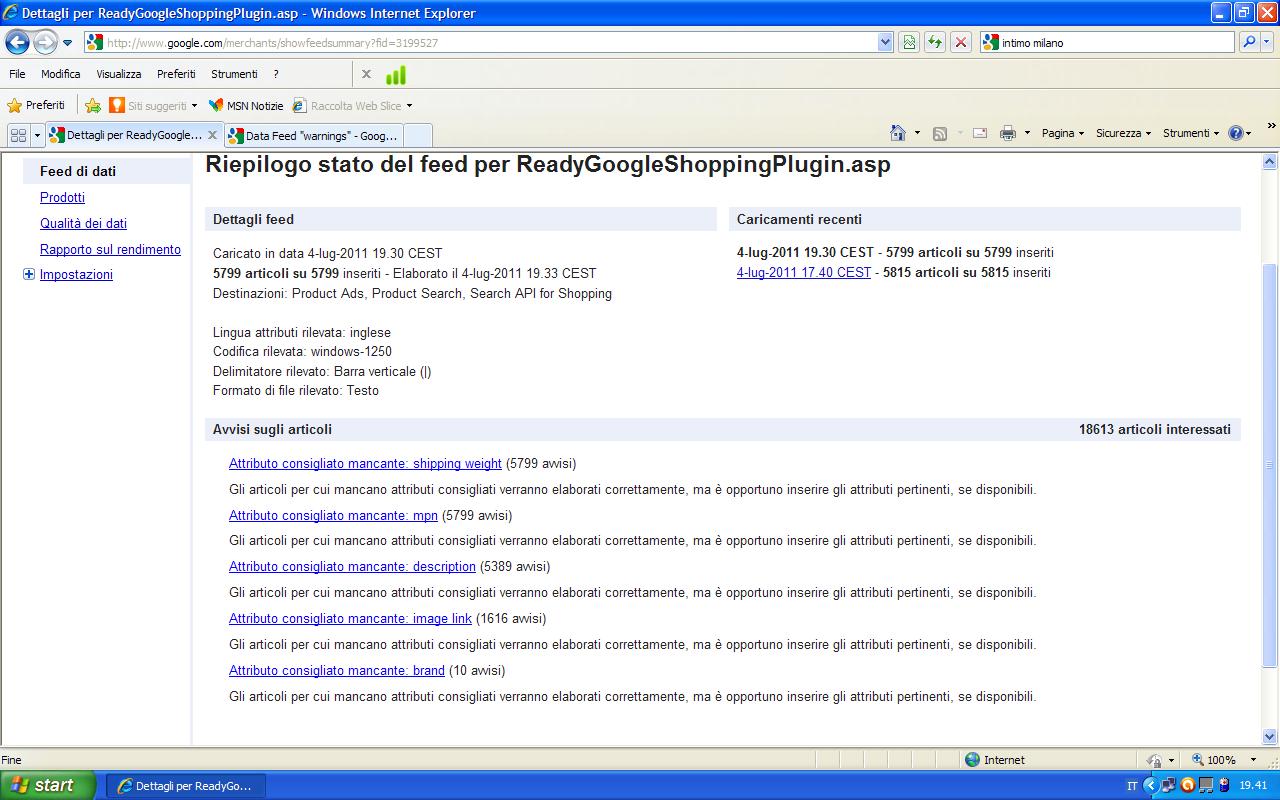The image size is (1280, 800).
Task: Click the page vertical scrollbar thumb
Action: click(x=1270, y=464)
